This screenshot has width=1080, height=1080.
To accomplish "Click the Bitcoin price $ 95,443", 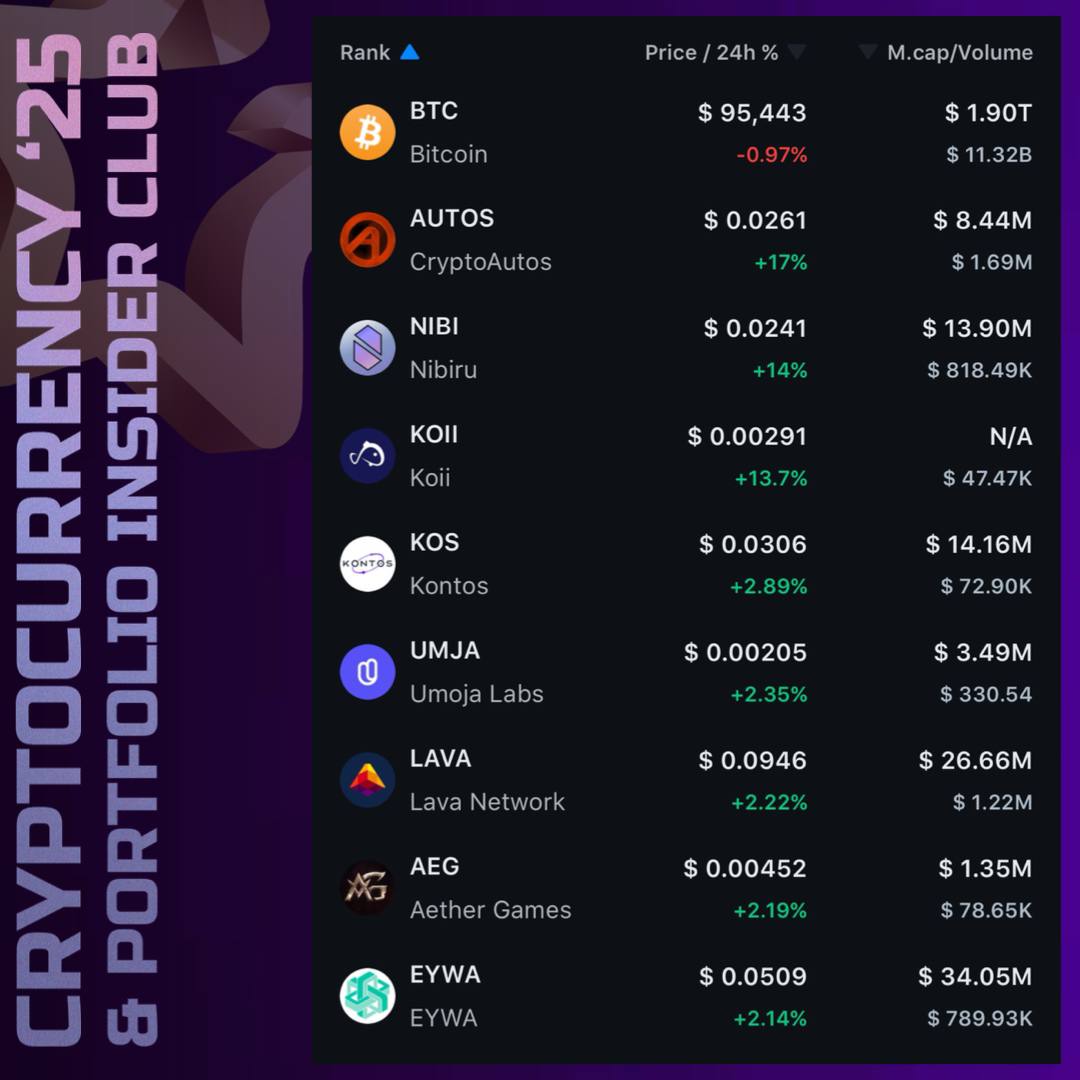I will (x=752, y=113).
